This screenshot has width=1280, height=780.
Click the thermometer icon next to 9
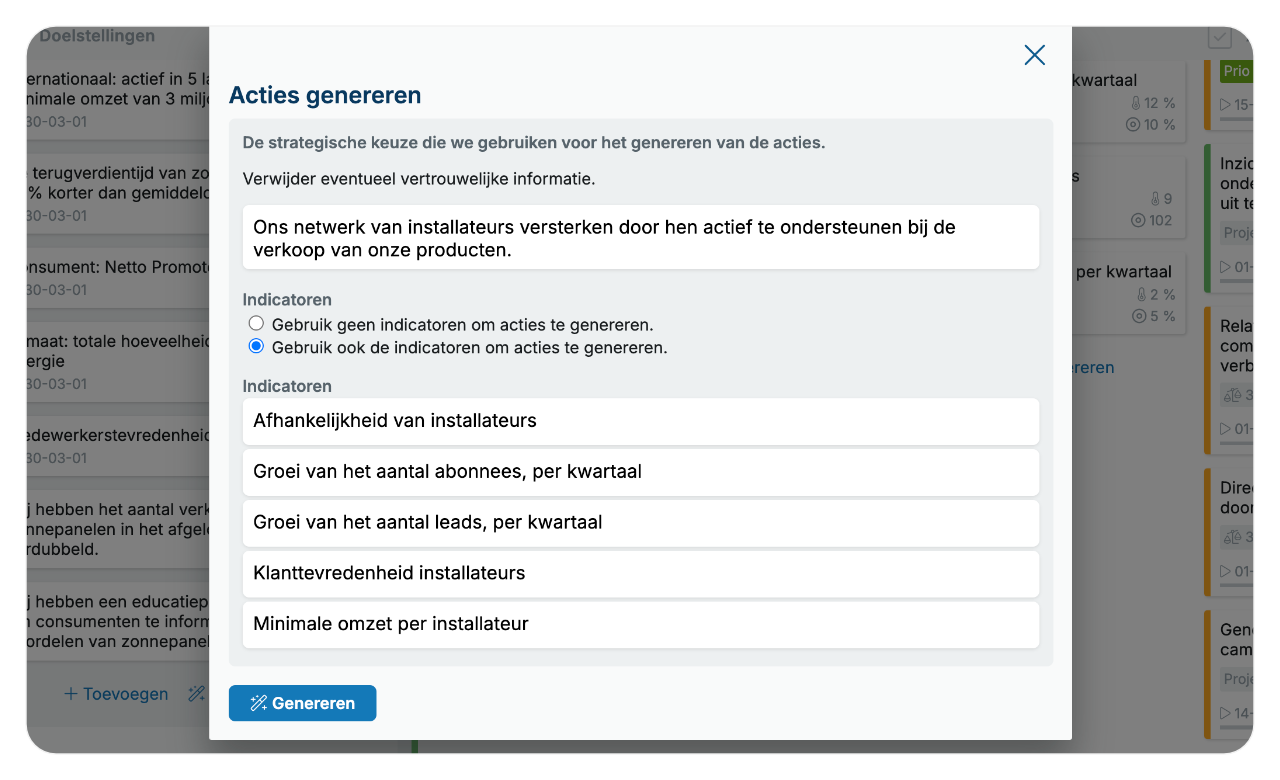[1153, 199]
